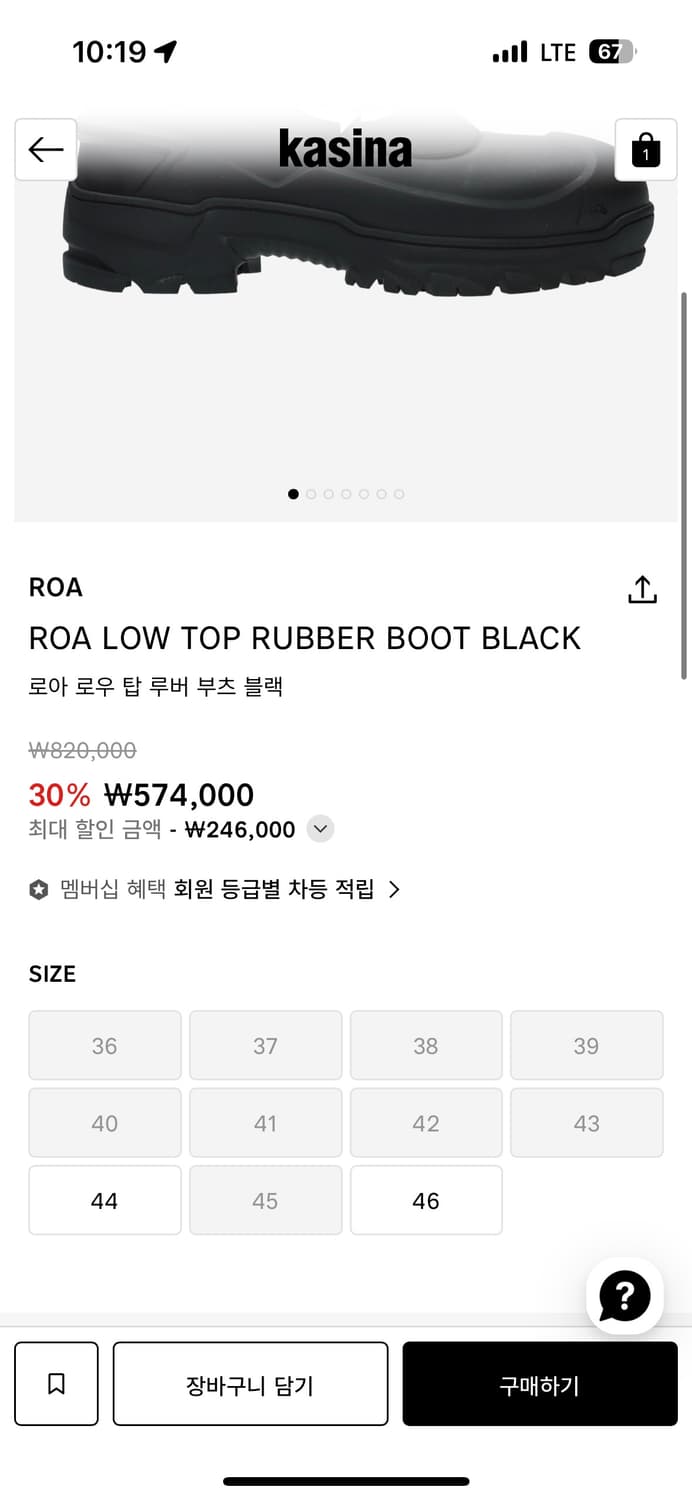Select size 44

tap(105, 1200)
